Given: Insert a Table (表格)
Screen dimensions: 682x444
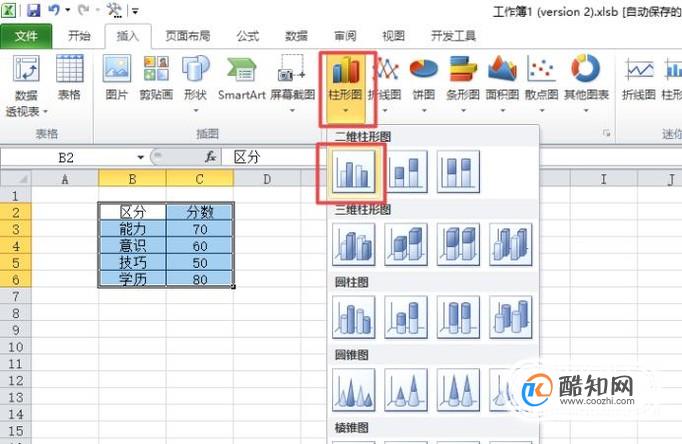Looking at the screenshot, I should 70,78.
